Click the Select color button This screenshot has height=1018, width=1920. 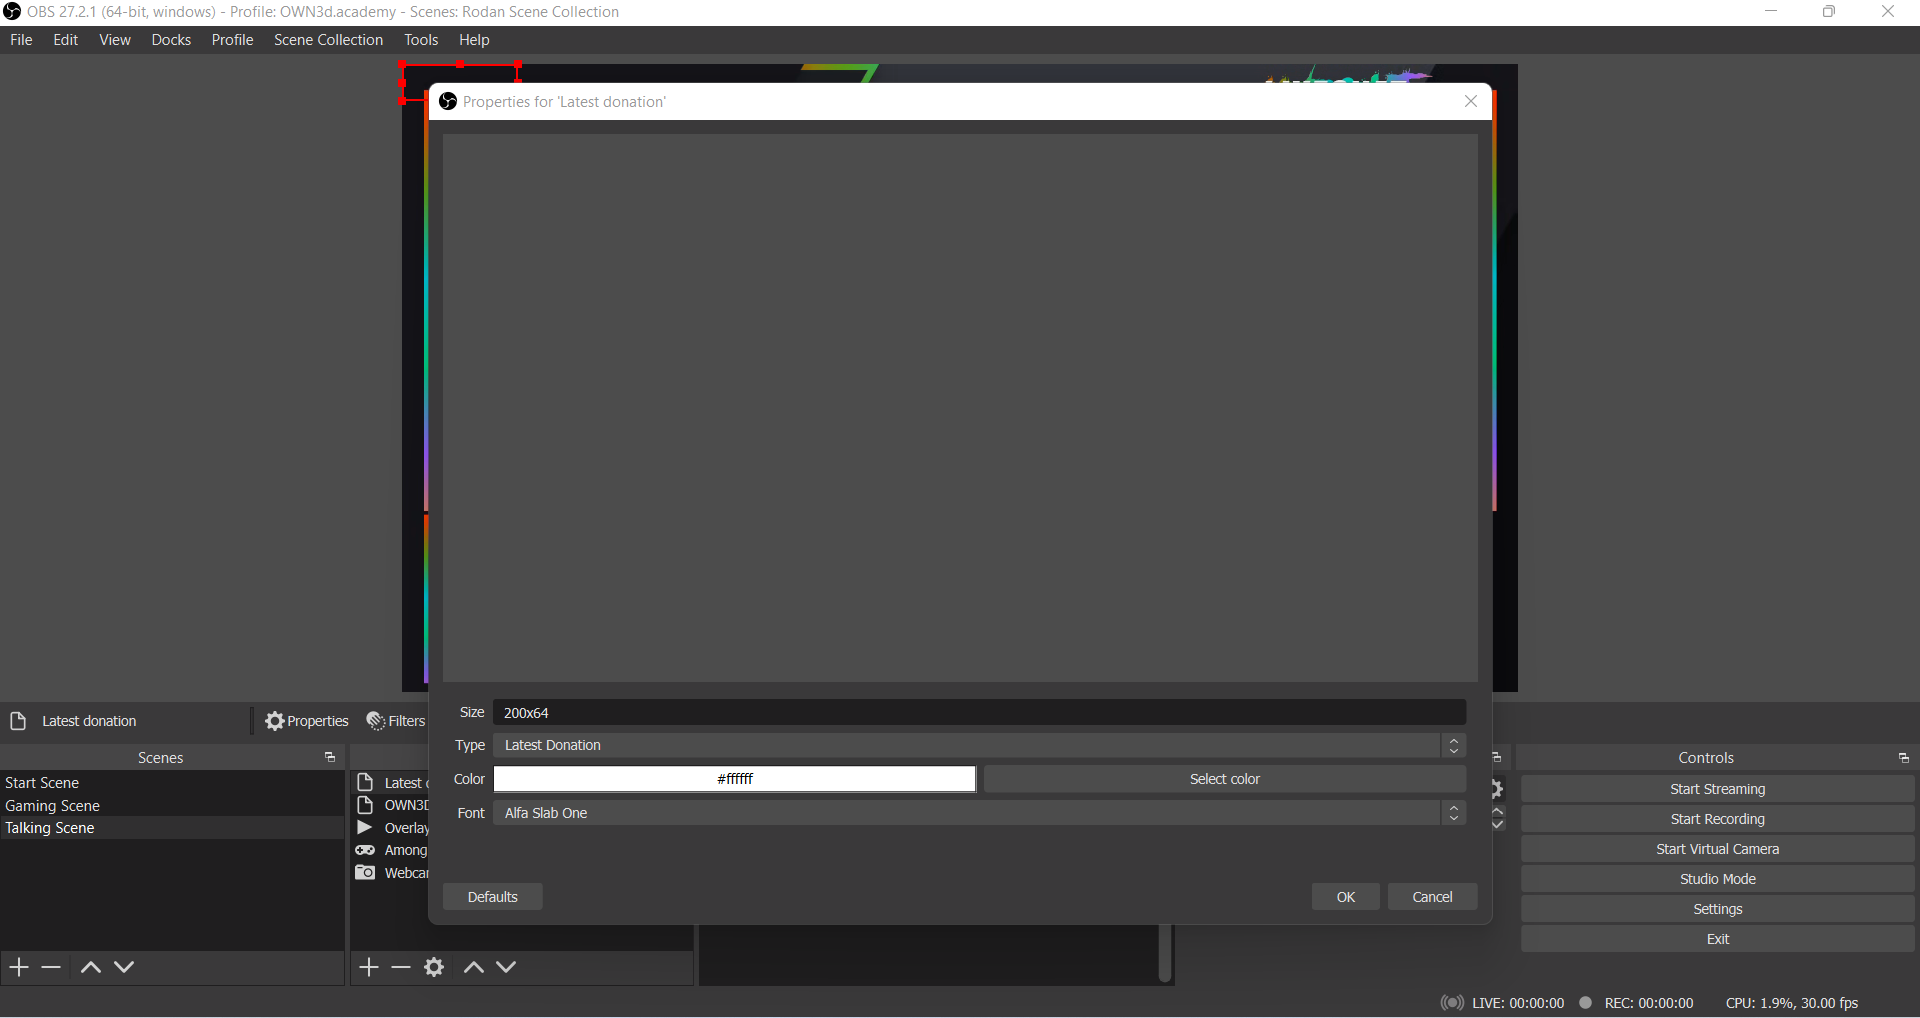coord(1224,779)
